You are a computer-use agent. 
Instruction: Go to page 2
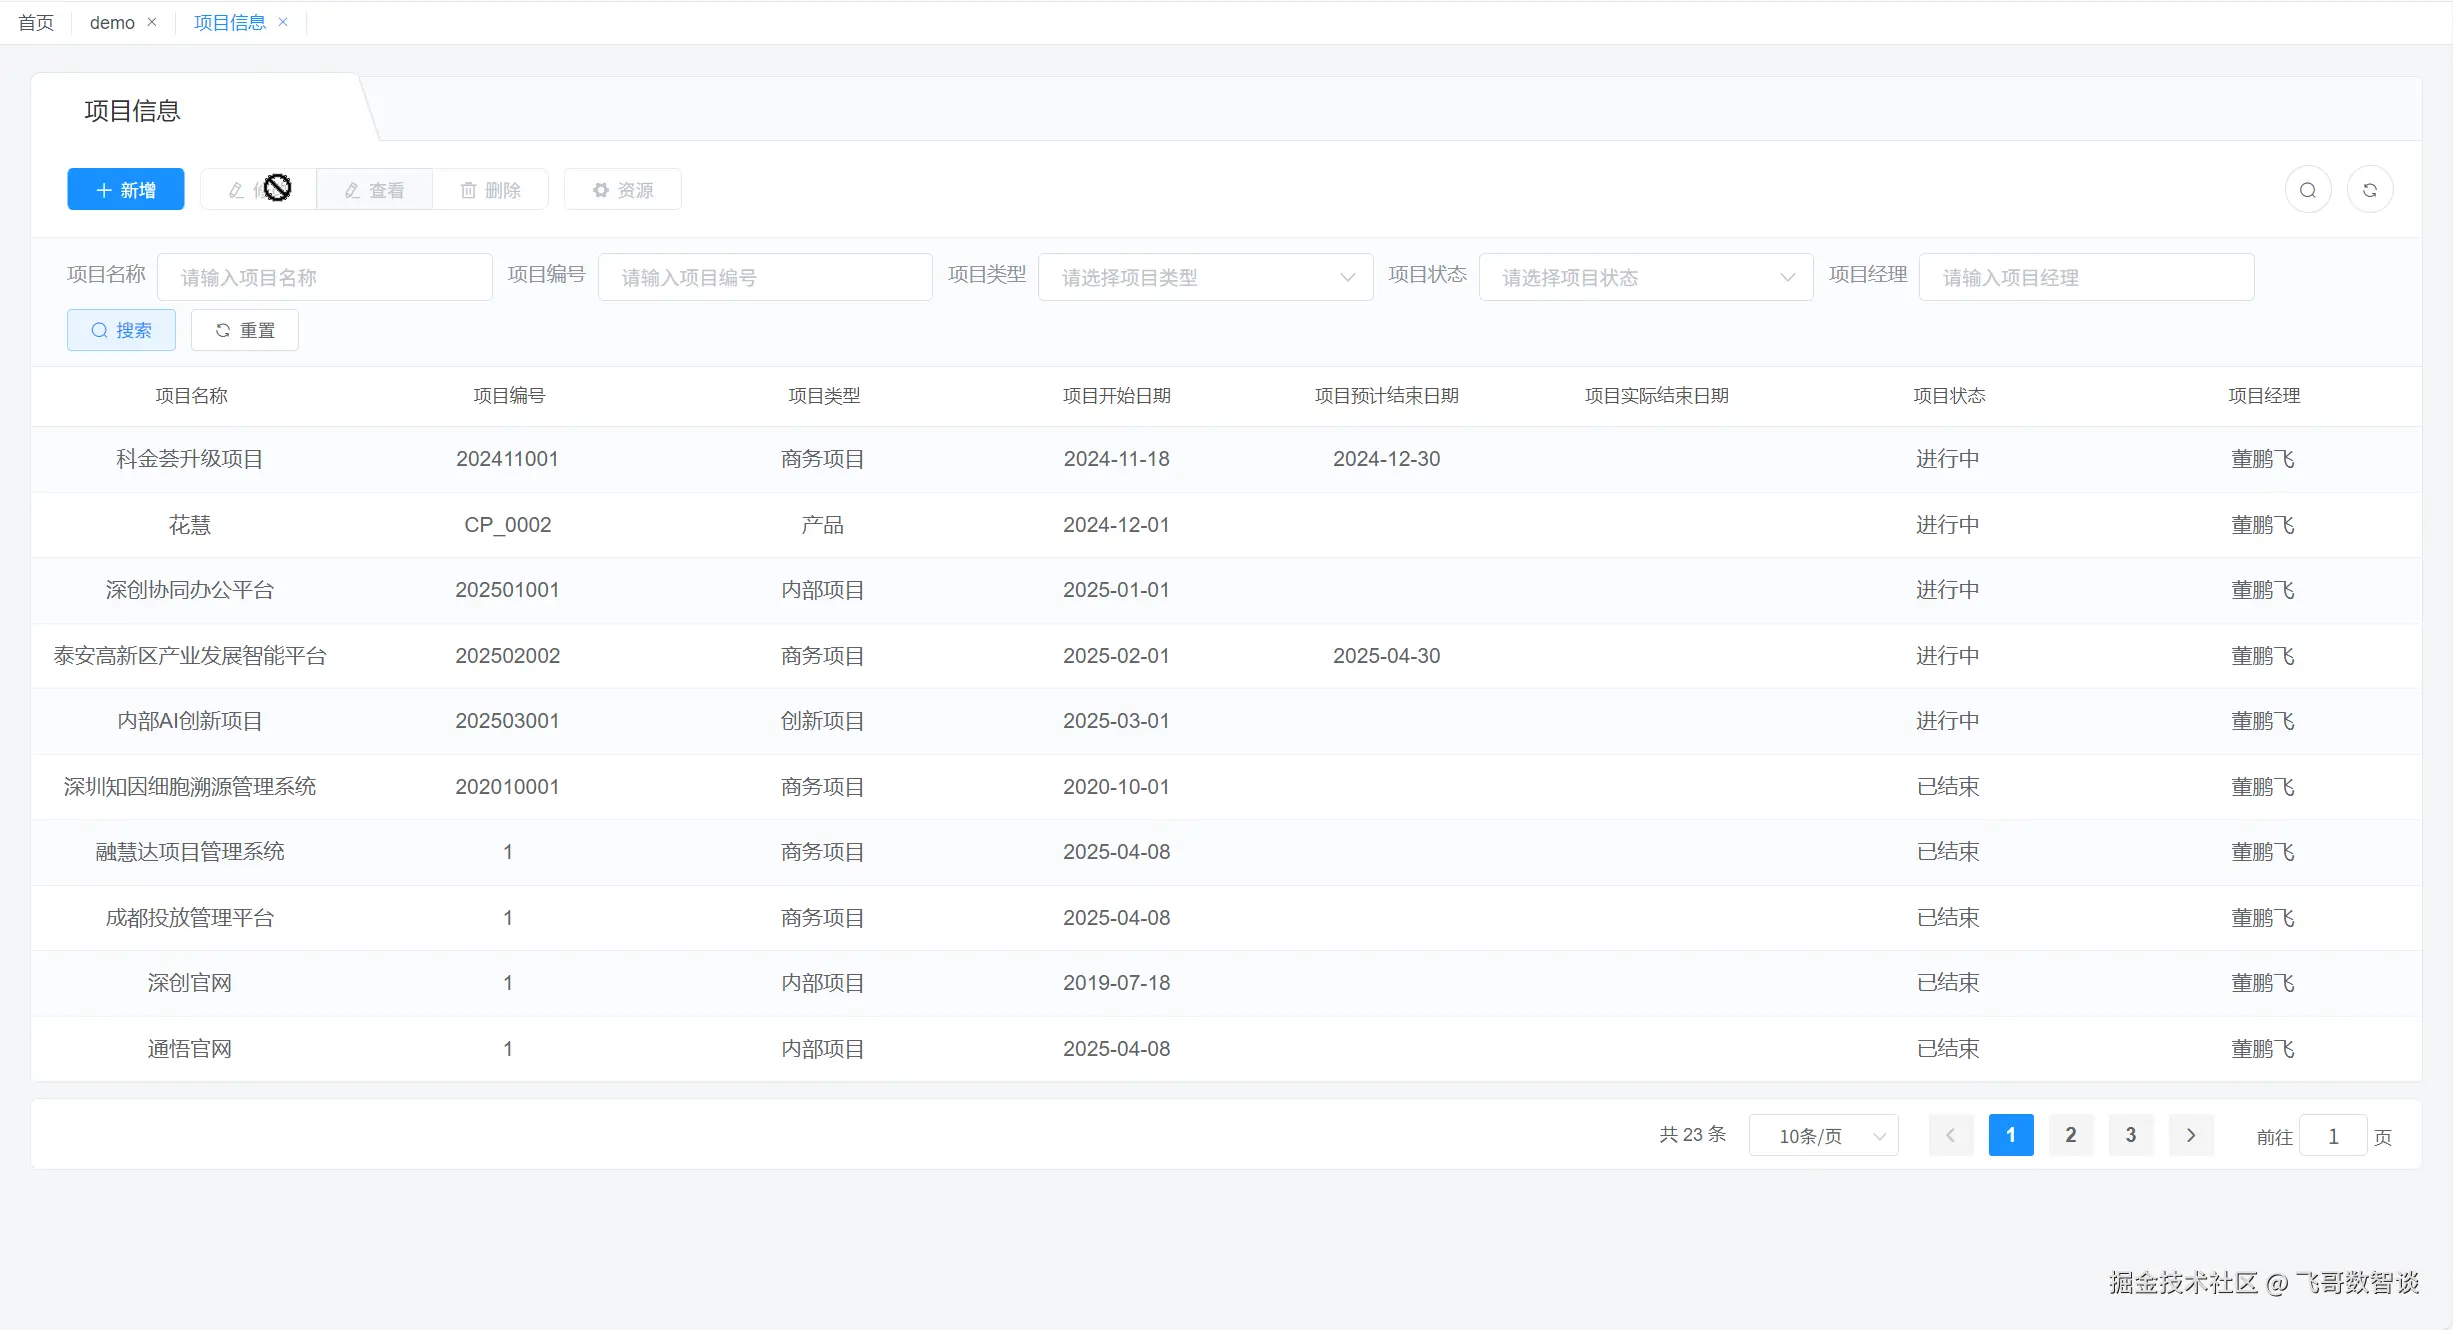(x=2070, y=1135)
